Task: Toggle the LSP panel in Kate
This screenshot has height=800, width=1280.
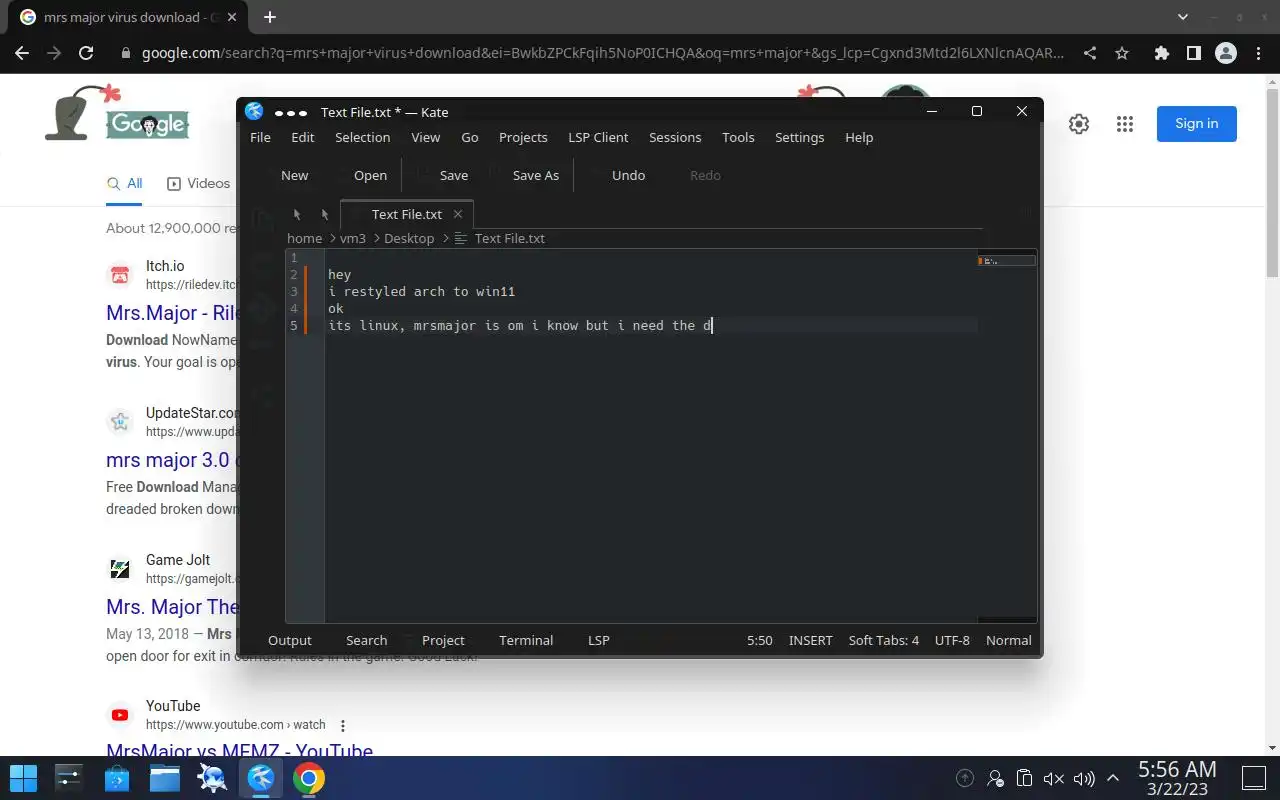Action: pyautogui.click(x=598, y=640)
